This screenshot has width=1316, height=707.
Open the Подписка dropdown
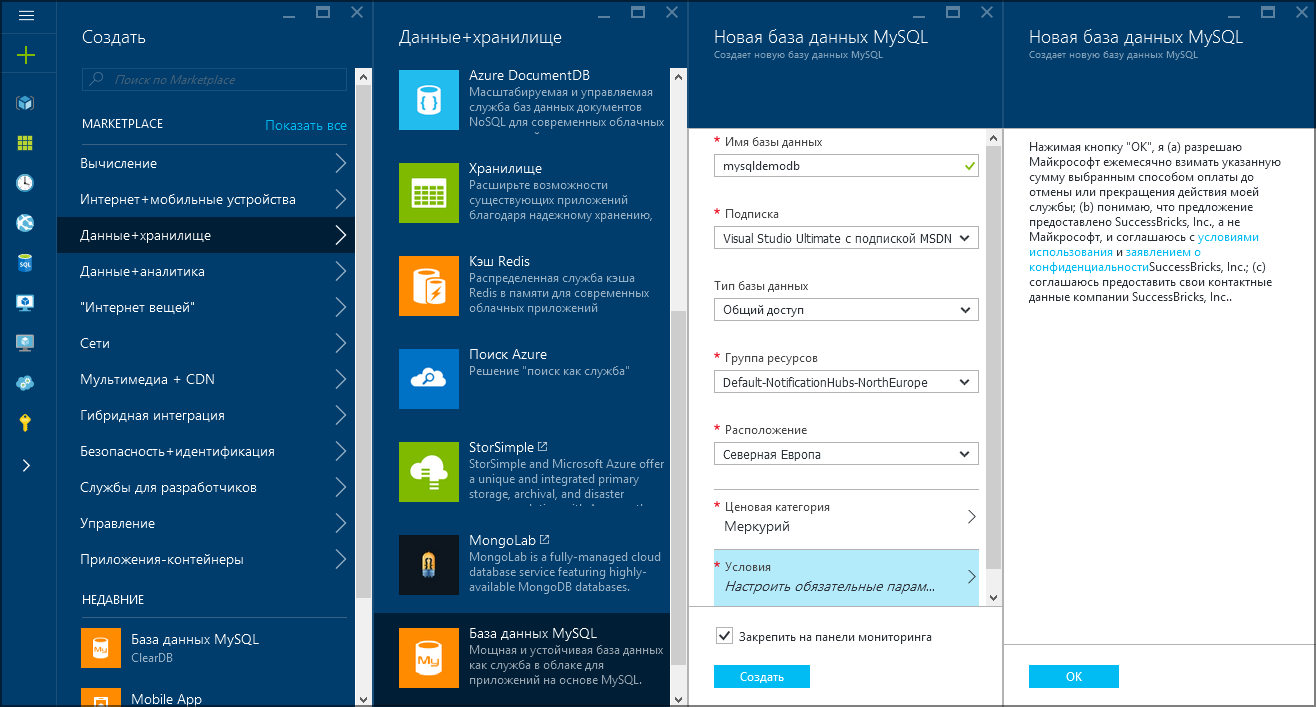pos(846,237)
